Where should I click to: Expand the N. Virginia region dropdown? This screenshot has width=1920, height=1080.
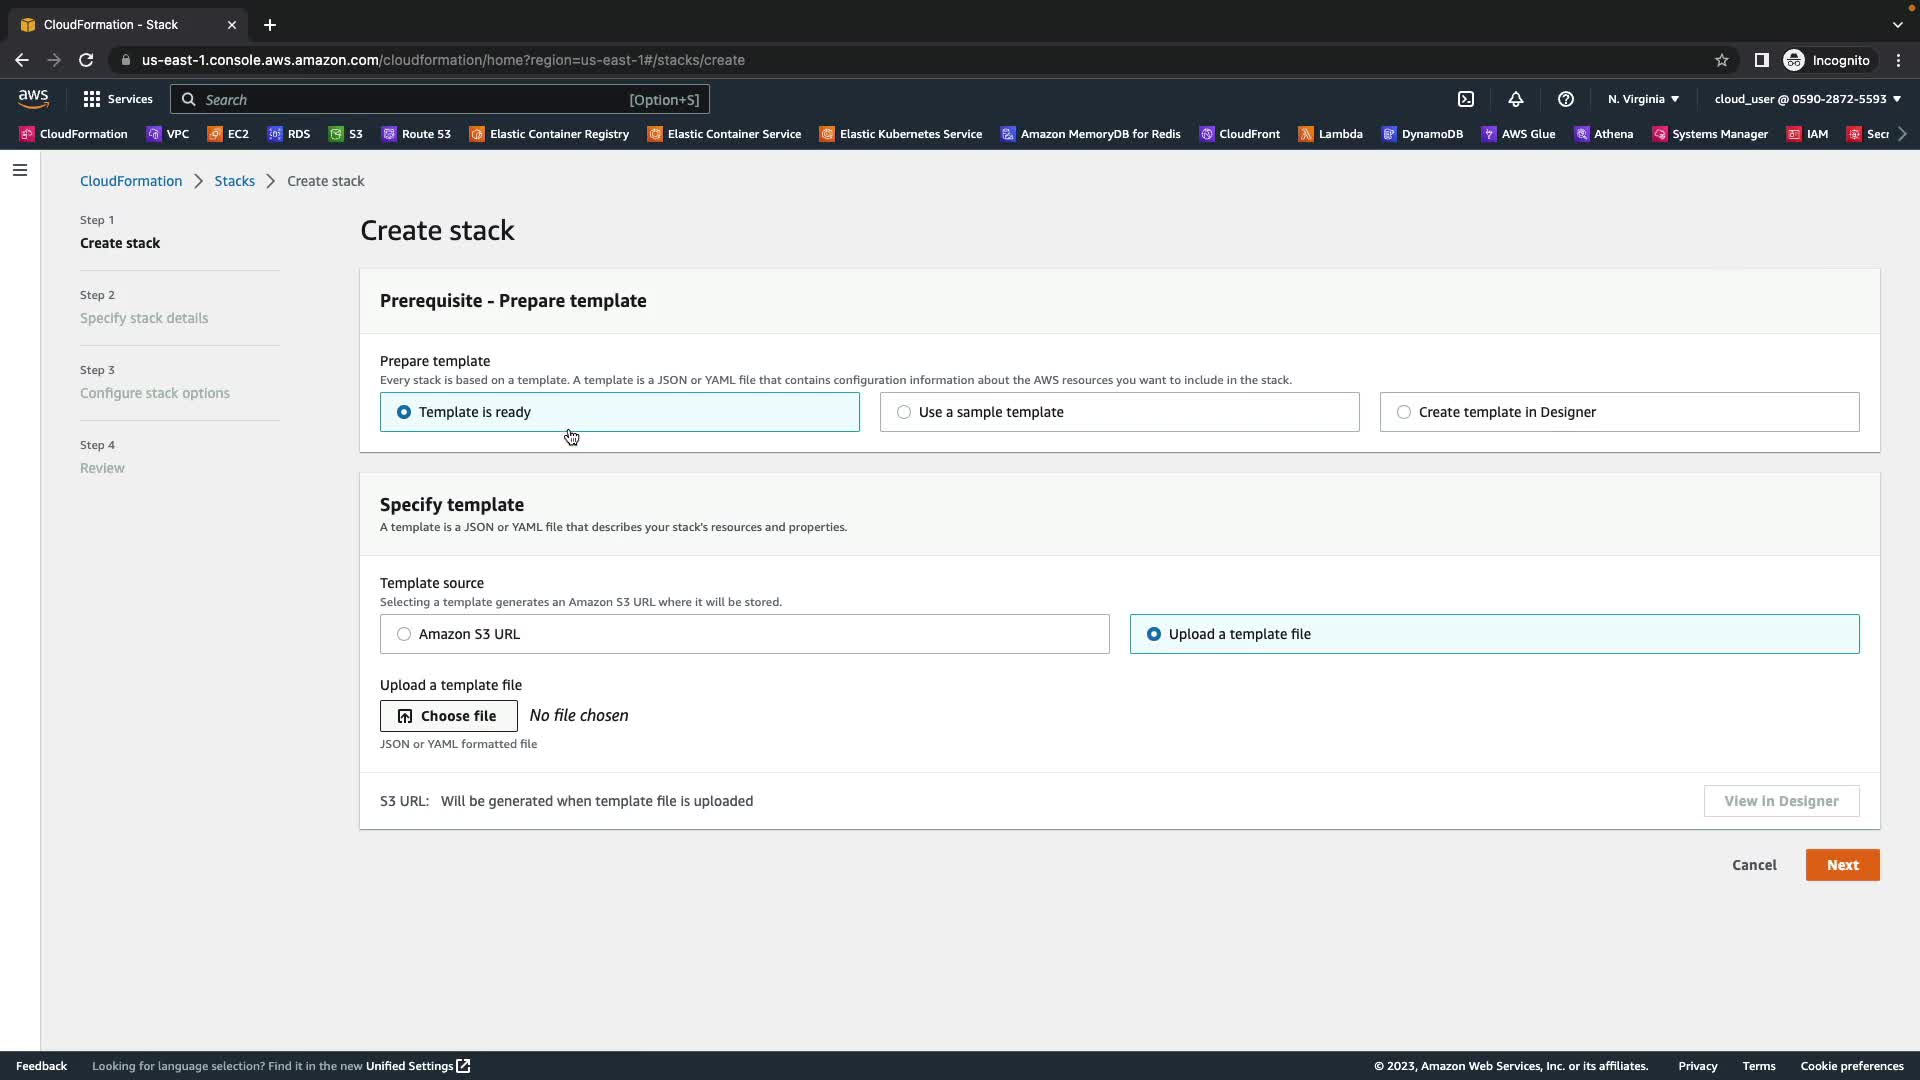pyautogui.click(x=1643, y=99)
